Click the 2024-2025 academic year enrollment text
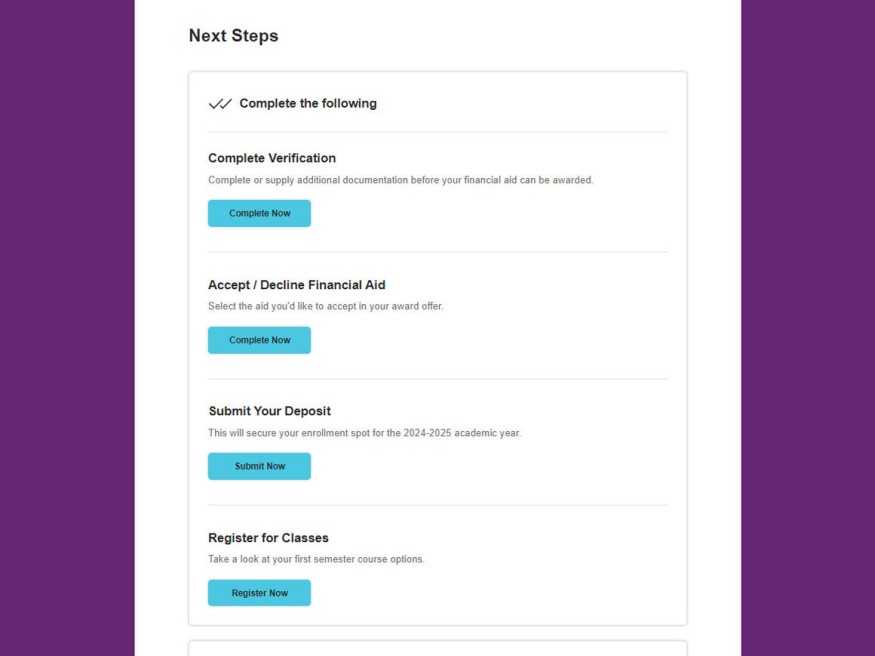Image resolution: width=875 pixels, height=656 pixels. point(364,433)
